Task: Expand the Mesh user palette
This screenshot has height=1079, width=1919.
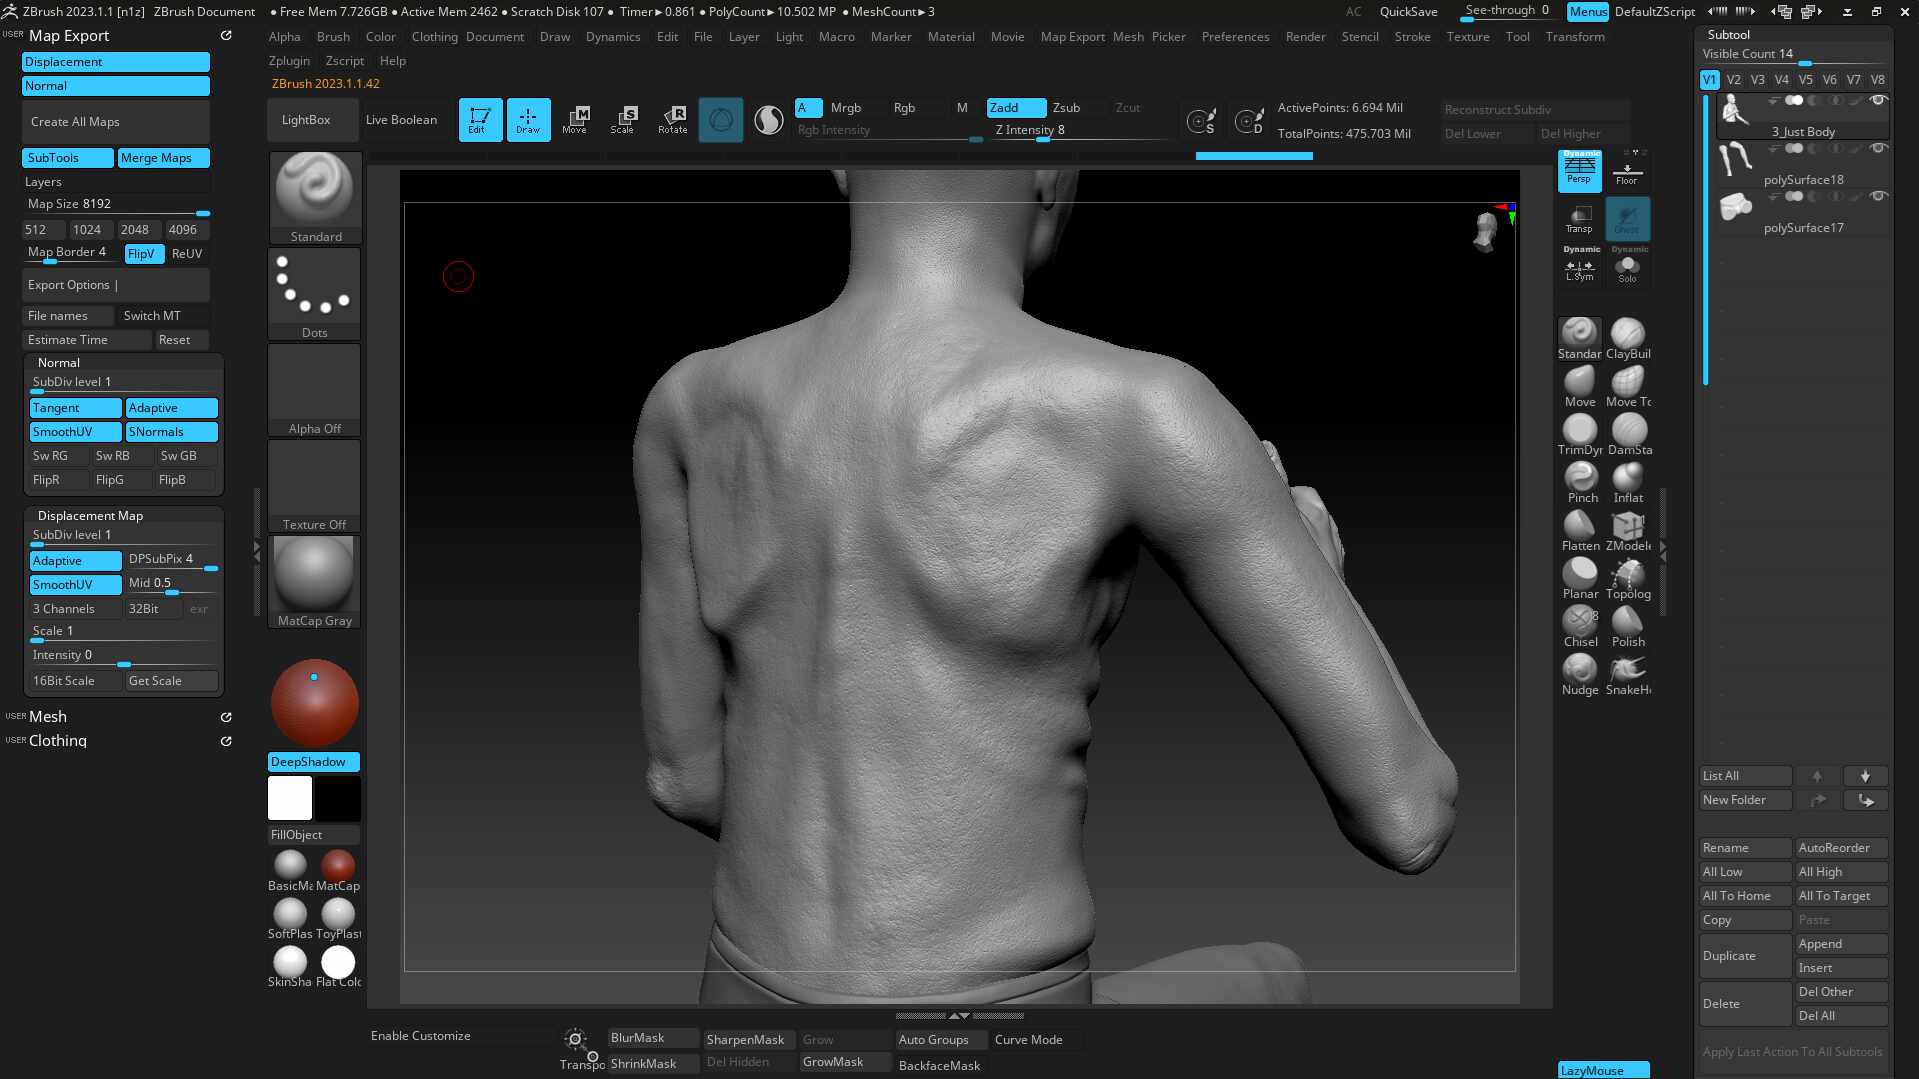Action: pyautogui.click(x=47, y=717)
